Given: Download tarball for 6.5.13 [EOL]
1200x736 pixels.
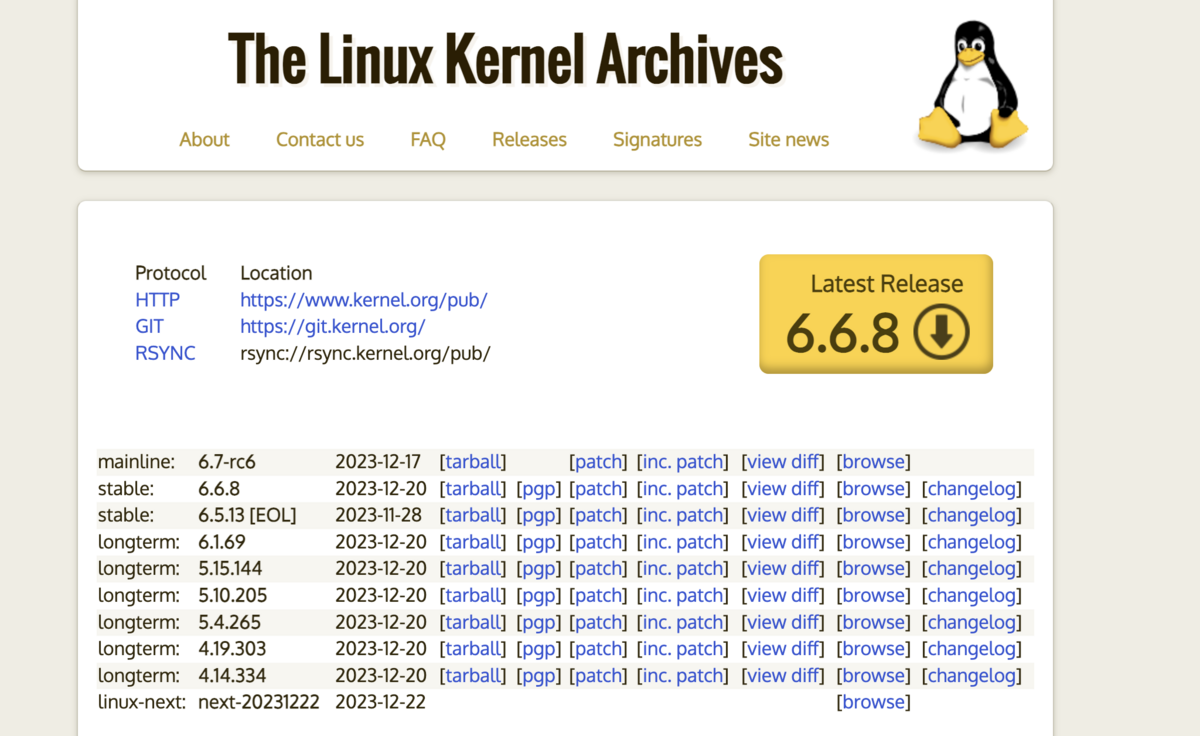Looking at the screenshot, I should click(473, 515).
